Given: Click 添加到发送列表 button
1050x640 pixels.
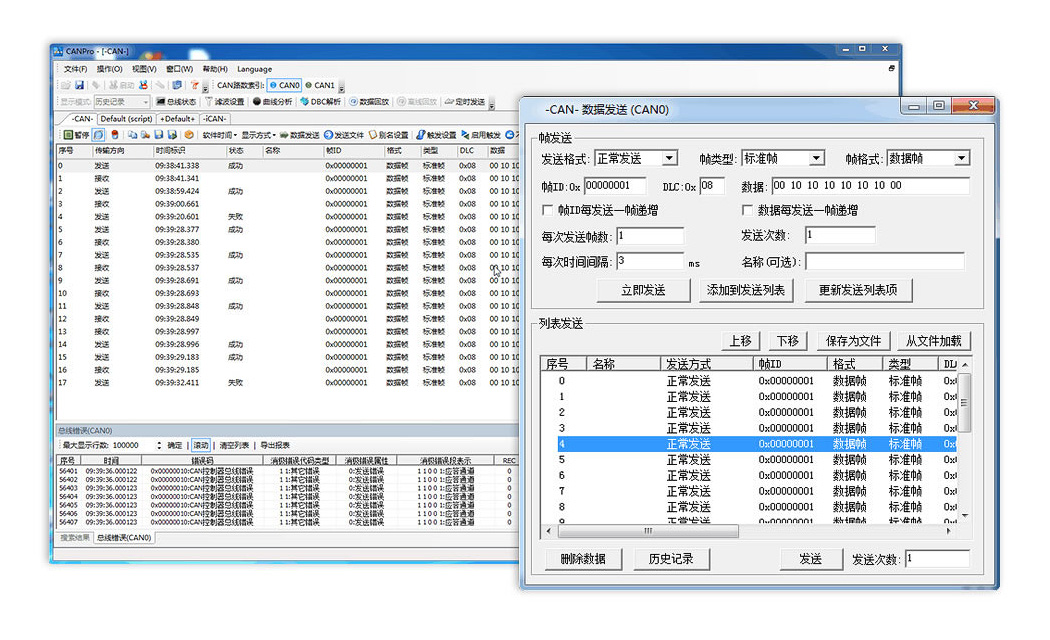Looking at the screenshot, I should (x=746, y=290).
